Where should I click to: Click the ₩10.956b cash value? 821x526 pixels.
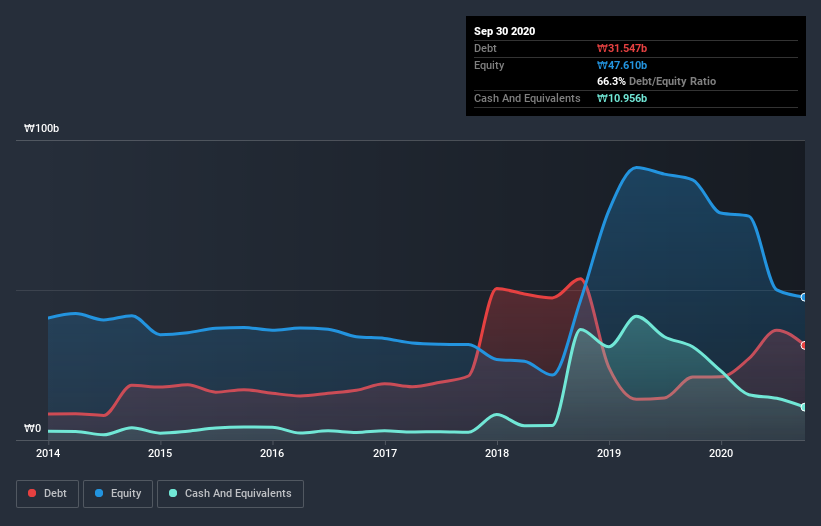tap(622, 98)
